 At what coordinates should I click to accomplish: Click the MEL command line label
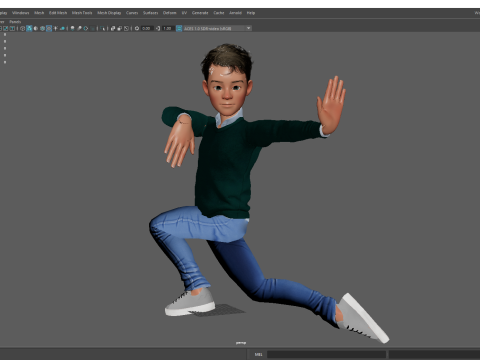click(x=259, y=354)
